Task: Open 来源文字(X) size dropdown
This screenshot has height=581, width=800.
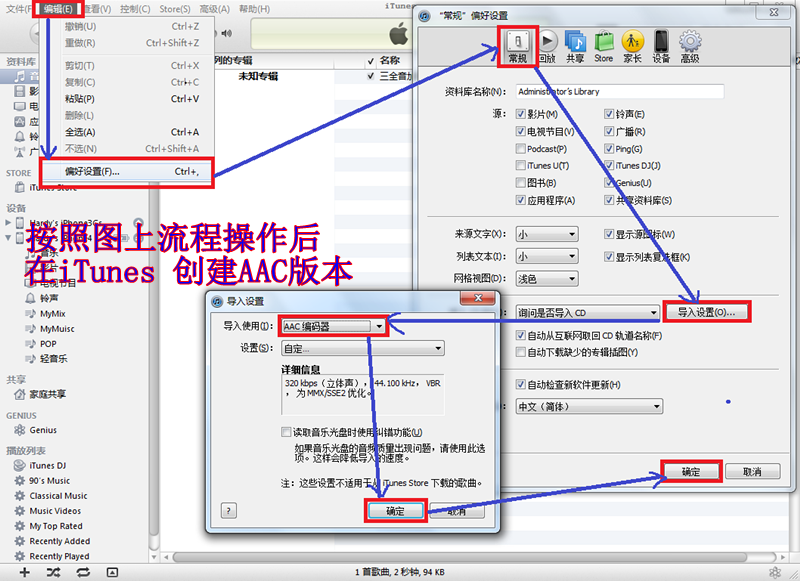Action: [546, 234]
